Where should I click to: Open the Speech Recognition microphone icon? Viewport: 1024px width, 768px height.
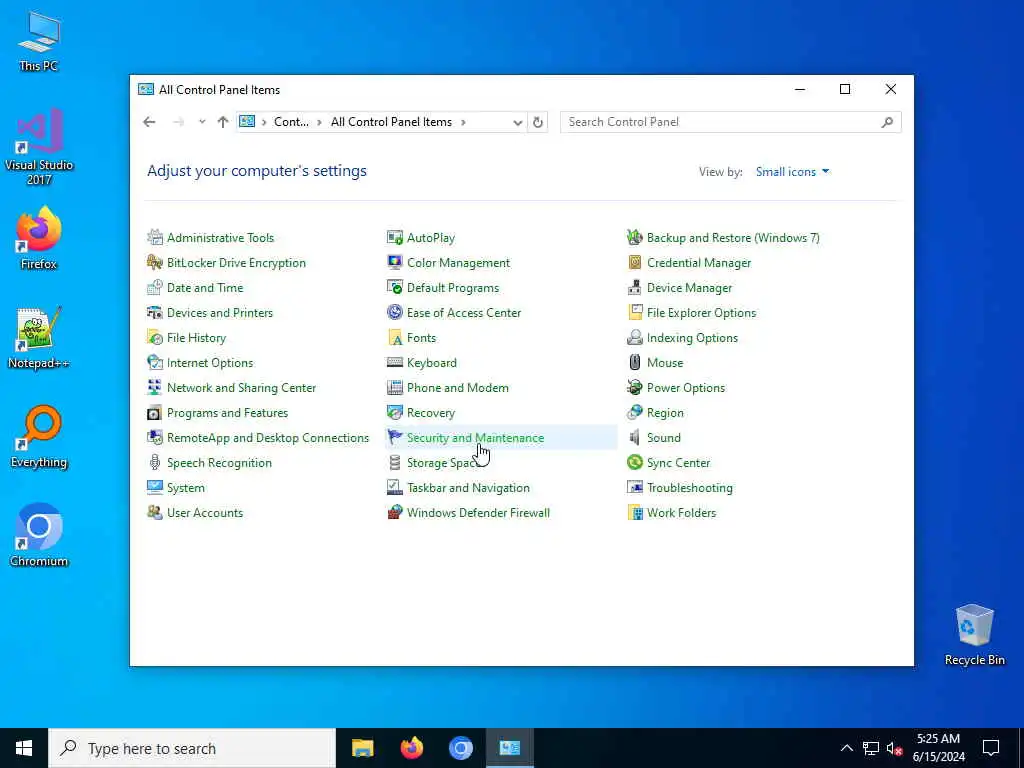(x=155, y=462)
